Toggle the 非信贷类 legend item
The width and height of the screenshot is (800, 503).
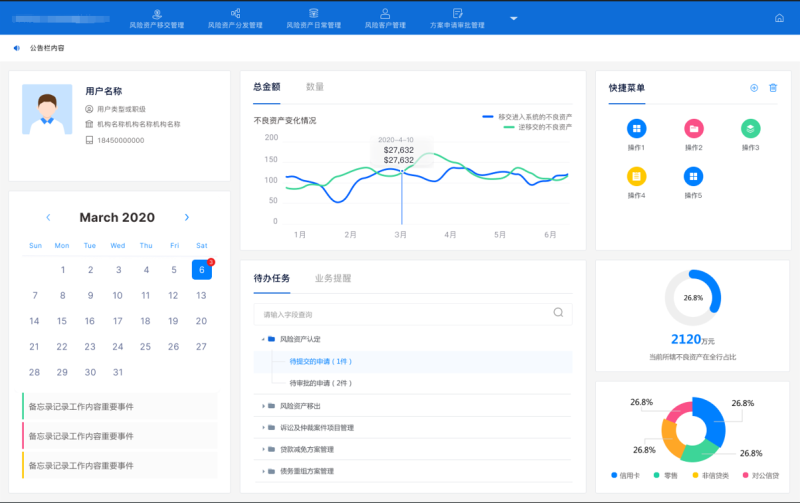point(710,476)
